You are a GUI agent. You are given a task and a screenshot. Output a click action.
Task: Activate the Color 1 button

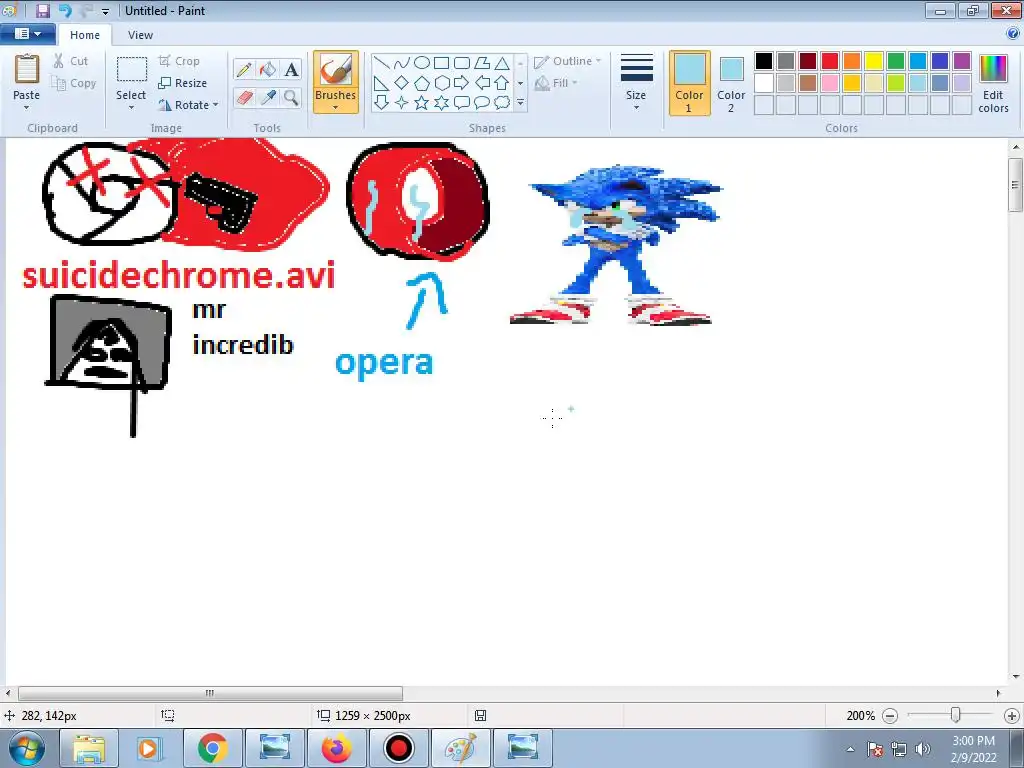click(x=690, y=84)
